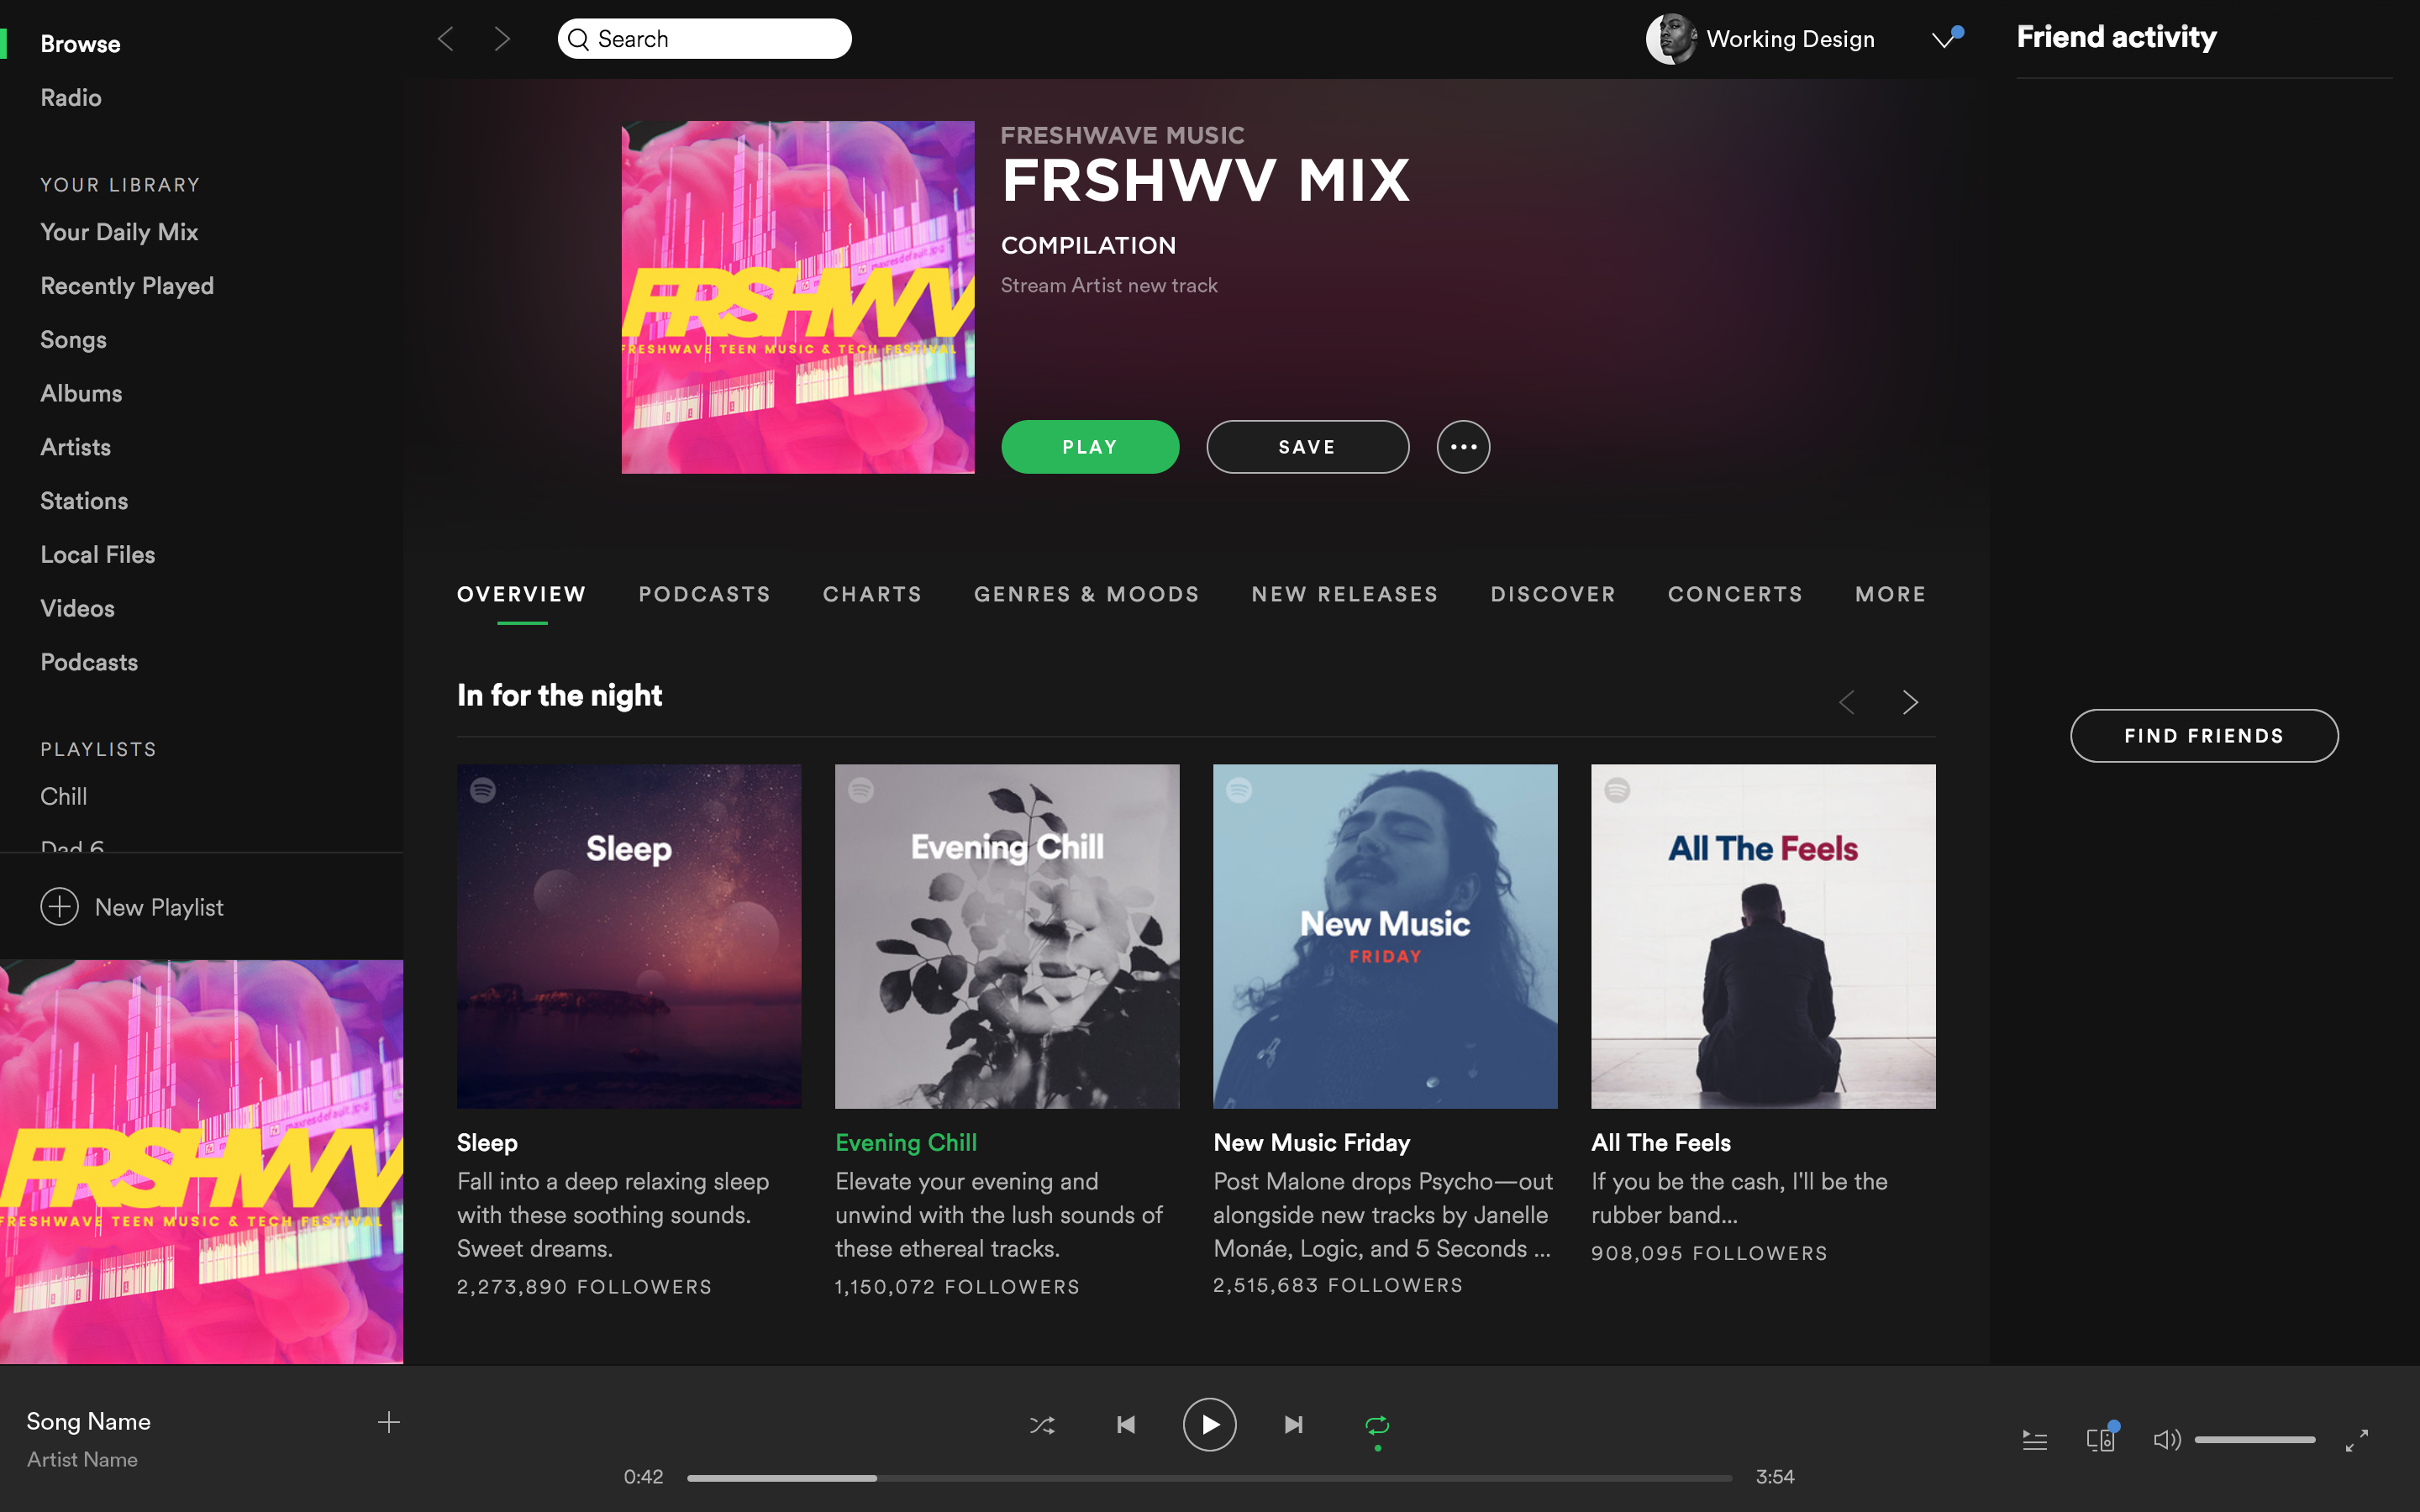The height and width of the screenshot is (1512, 2420).
Task: Open the three-dot more options menu
Action: click(1463, 447)
